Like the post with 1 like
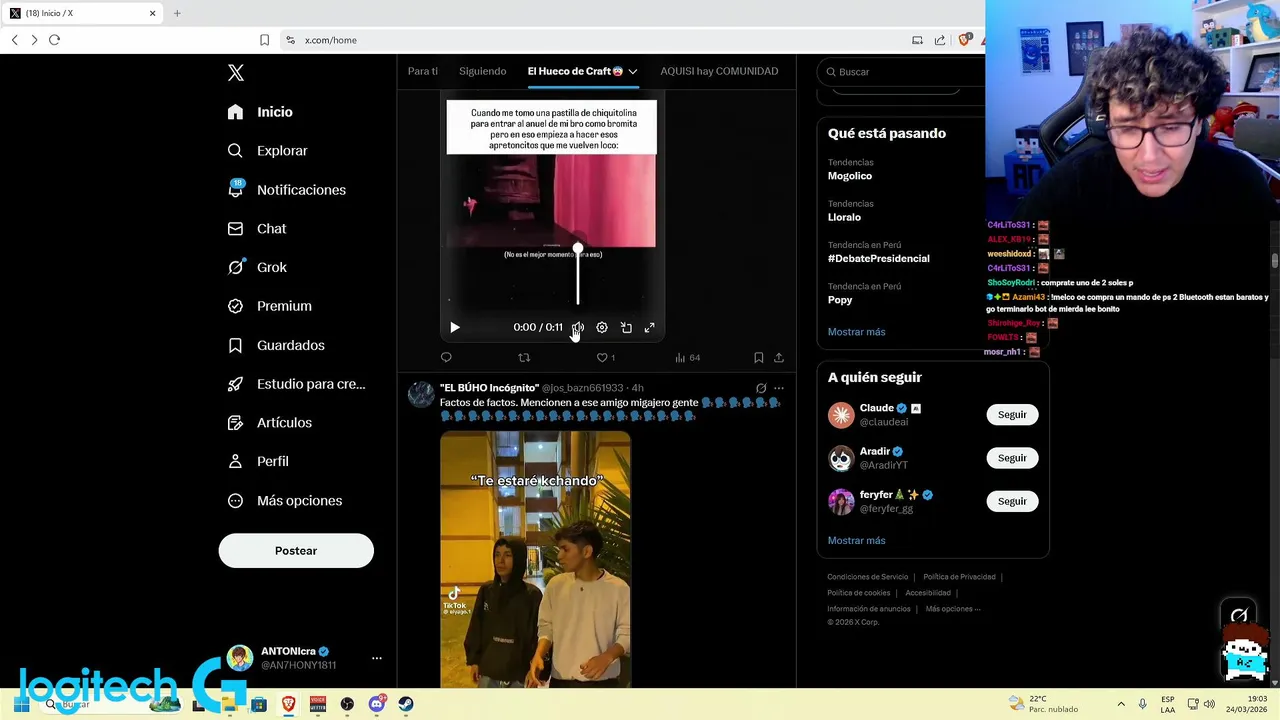The height and width of the screenshot is (720, 1280). click(606, 357)
